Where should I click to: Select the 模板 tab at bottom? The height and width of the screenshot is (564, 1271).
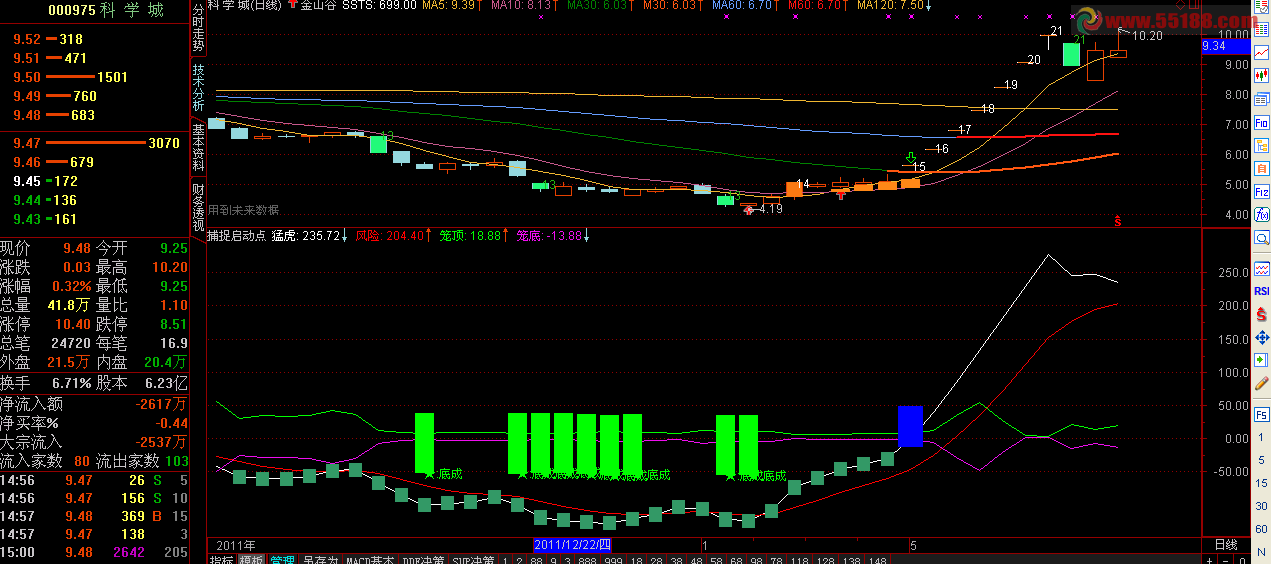point(251,560)
